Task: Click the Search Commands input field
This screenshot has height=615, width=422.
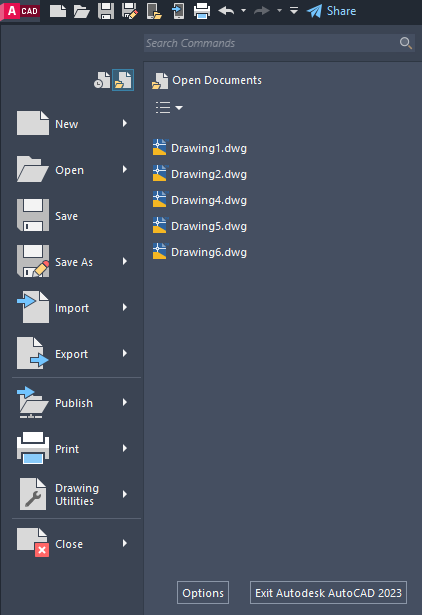Action: click(x=279, y=43)
